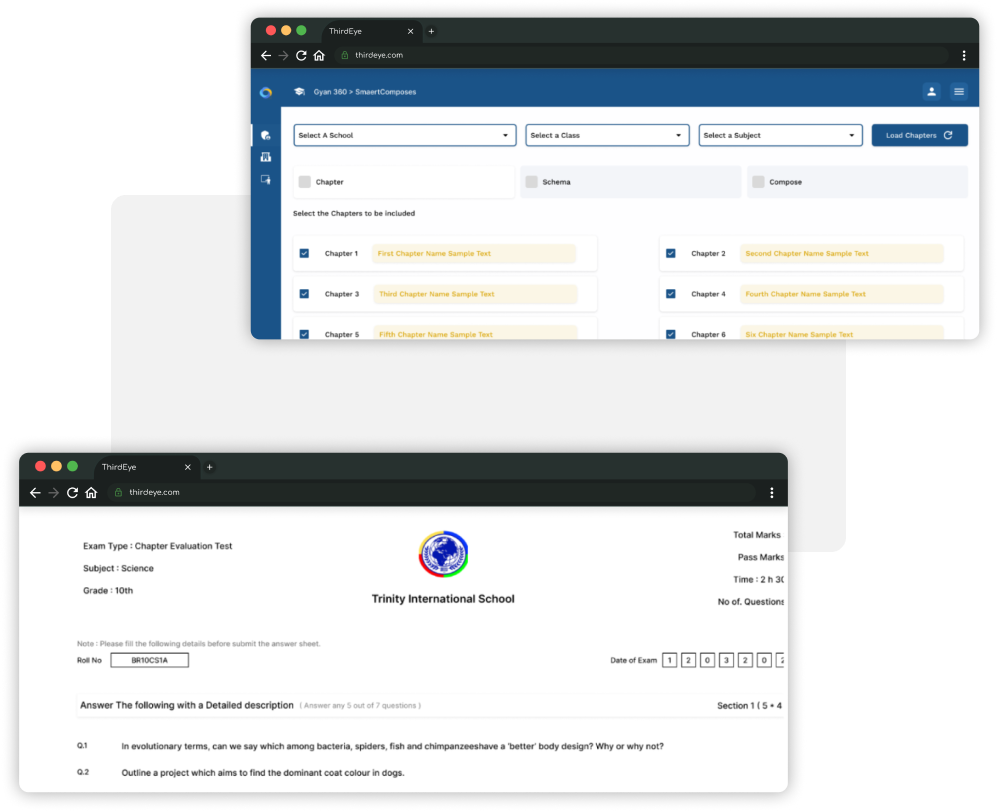This screenshot has height=812, width=998.
Task: Open the hamburger menu in blue header
Action: click(x=959, y=92)
